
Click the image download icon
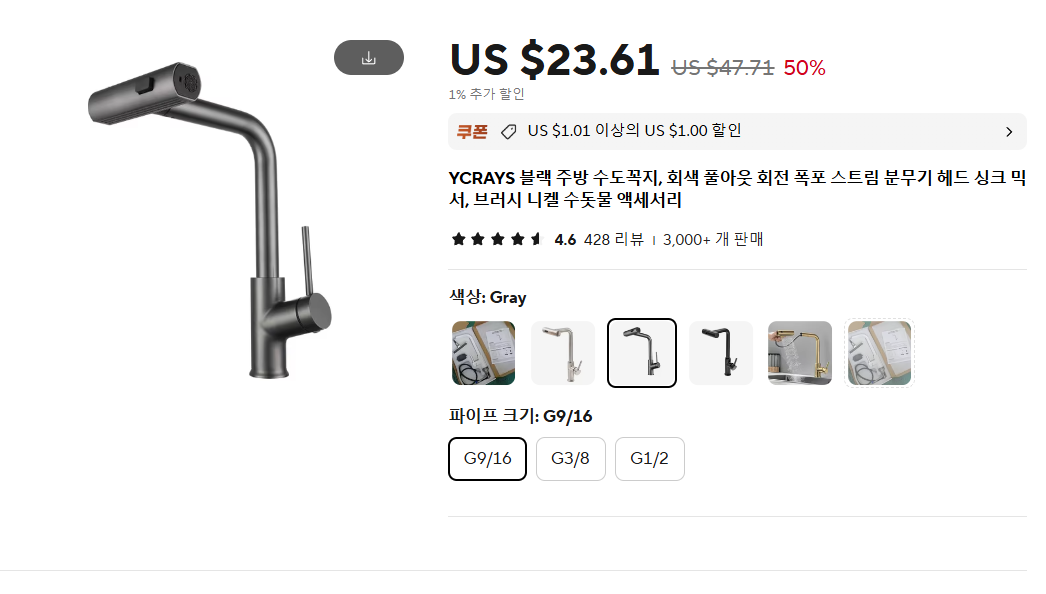(x=368, y=57)
